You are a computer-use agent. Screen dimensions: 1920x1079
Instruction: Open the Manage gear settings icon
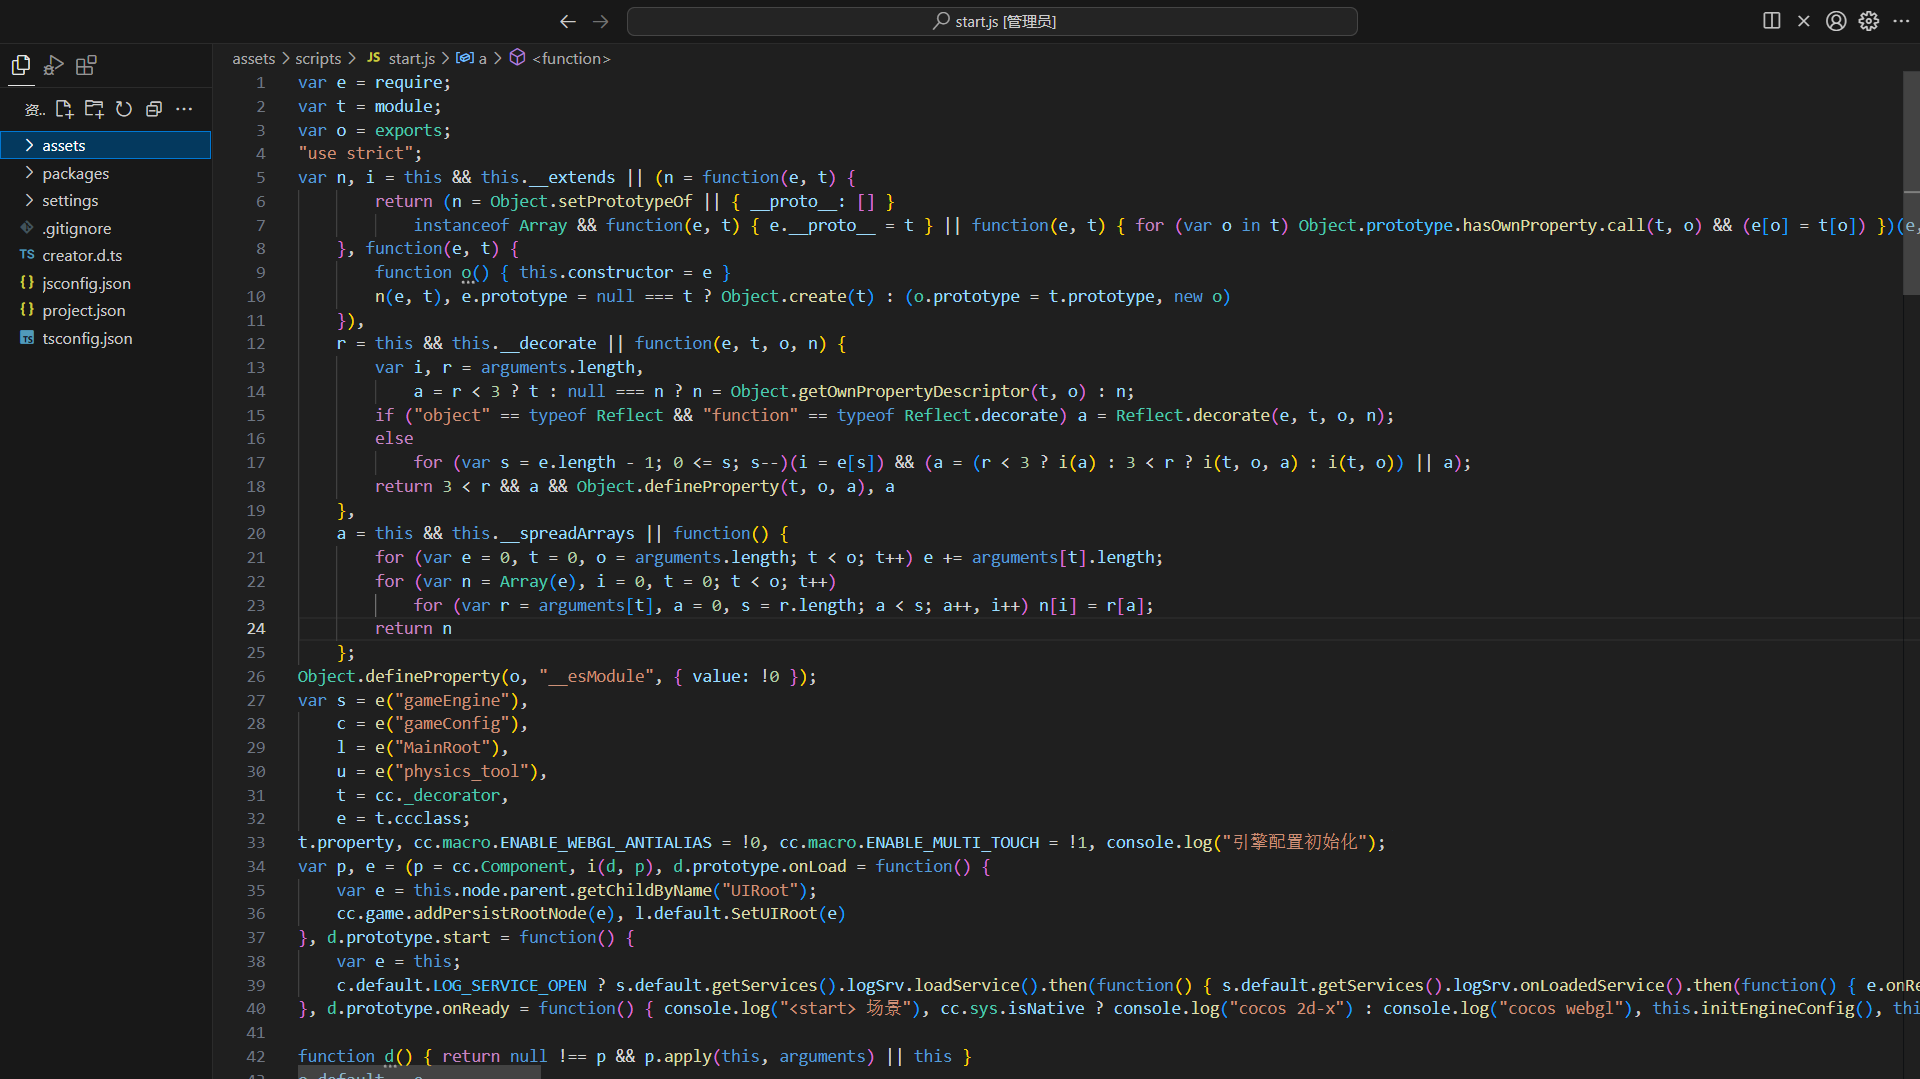(1868, 21)
